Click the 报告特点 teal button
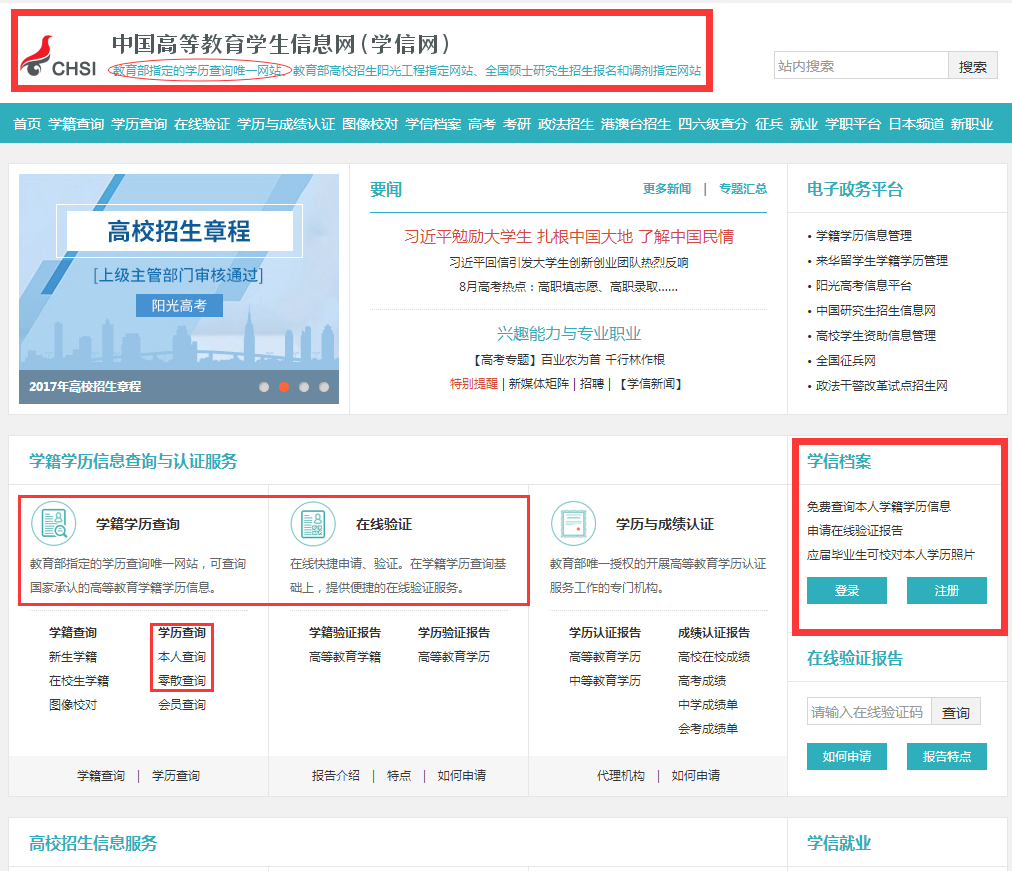This screenshot has height=871, width=1012. (947, 756)
